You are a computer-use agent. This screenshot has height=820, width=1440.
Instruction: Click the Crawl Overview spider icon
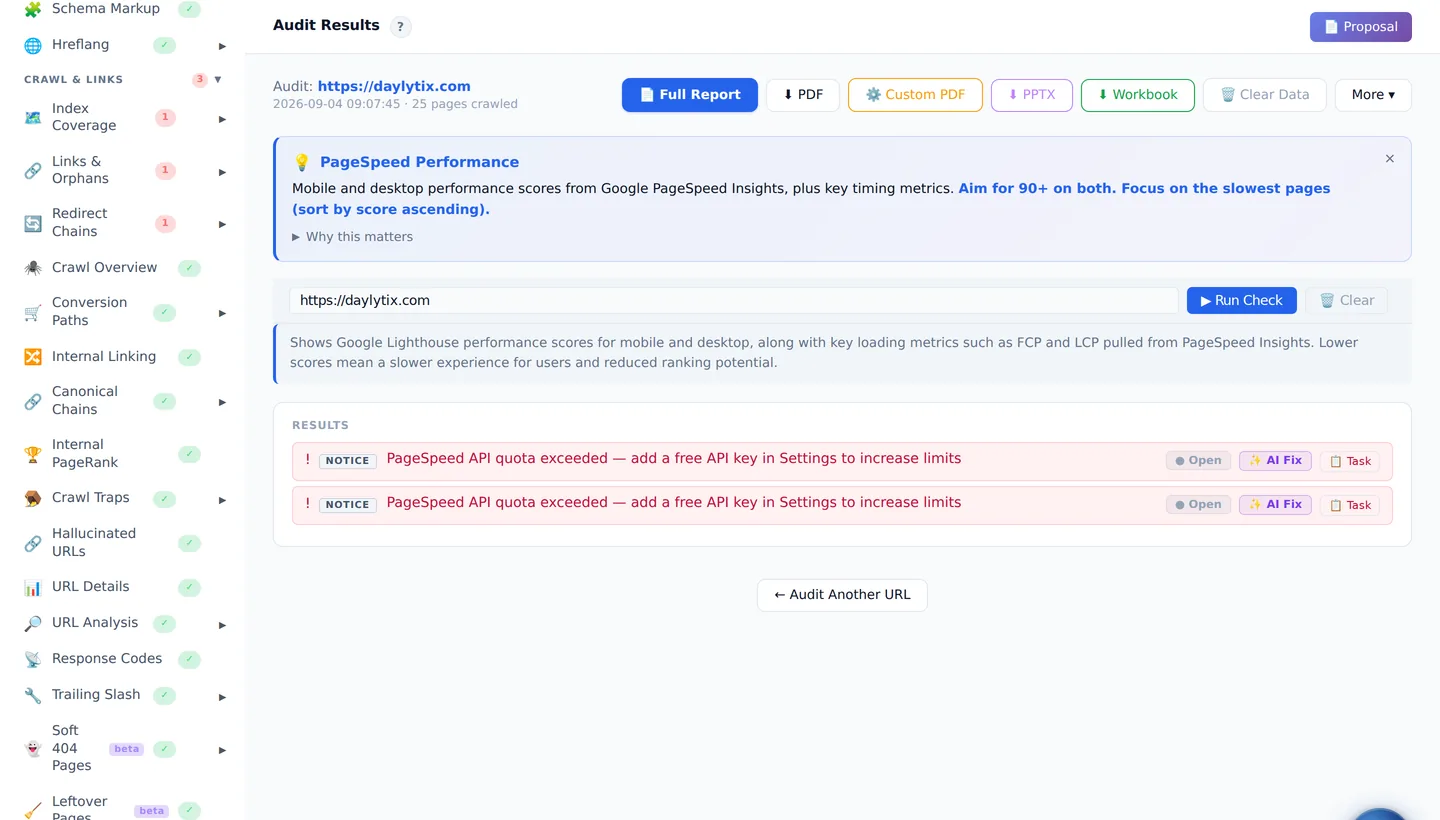click(33, 268)
